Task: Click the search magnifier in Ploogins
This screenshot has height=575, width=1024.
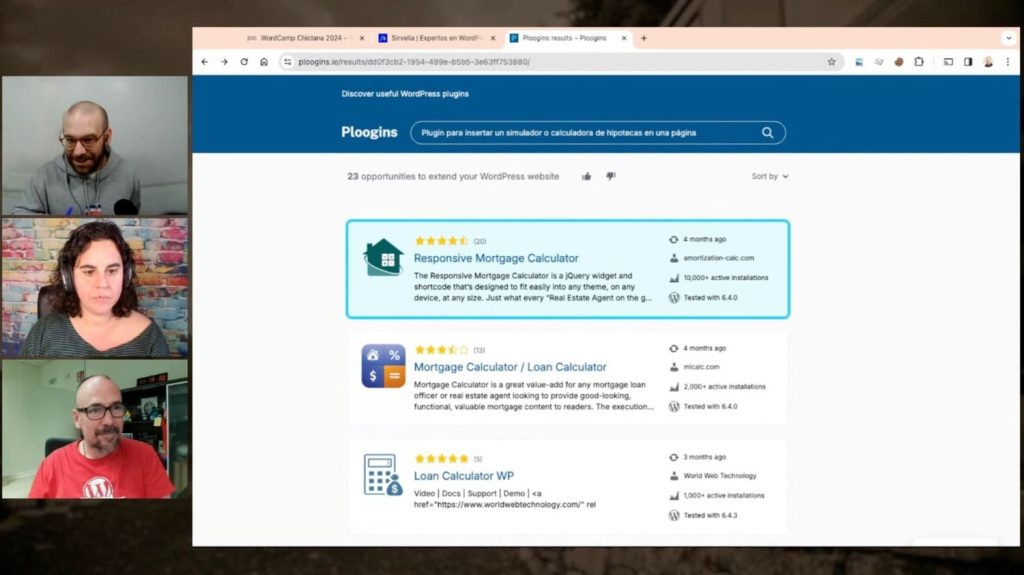Action: 767,133
